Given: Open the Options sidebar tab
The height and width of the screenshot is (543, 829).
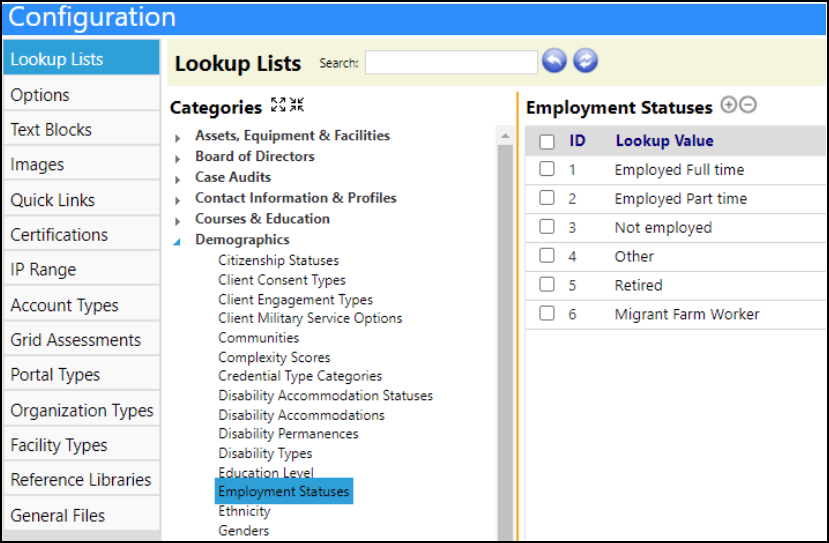Looking at the screenshot, I should 81,94.
